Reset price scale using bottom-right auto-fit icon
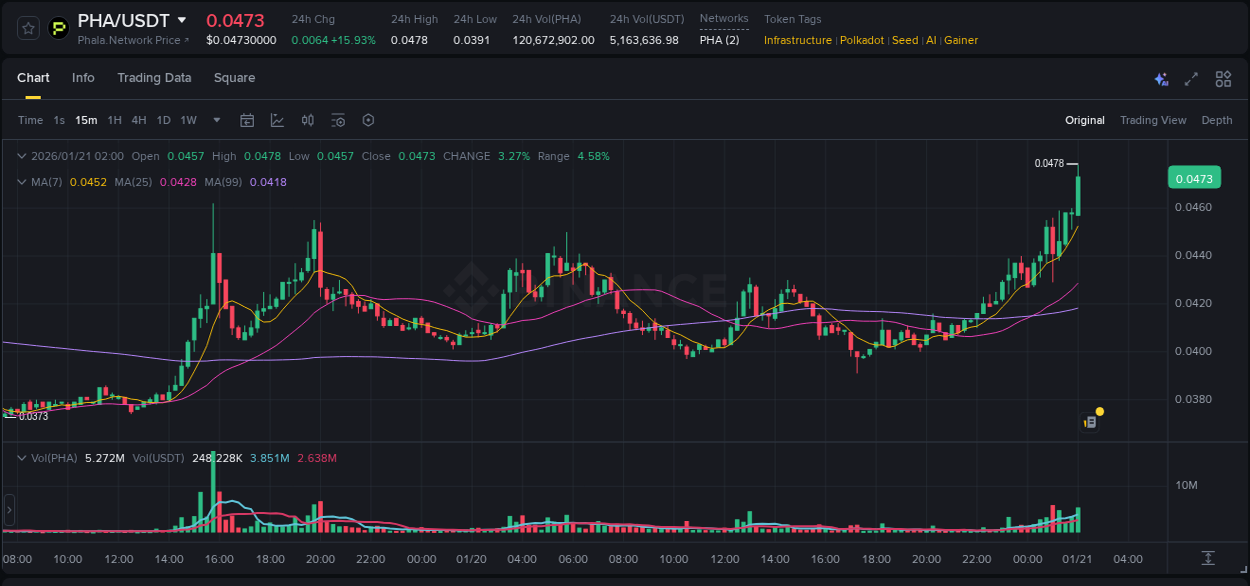The width and height of the screenshot is (1250, 586). 1208,557
